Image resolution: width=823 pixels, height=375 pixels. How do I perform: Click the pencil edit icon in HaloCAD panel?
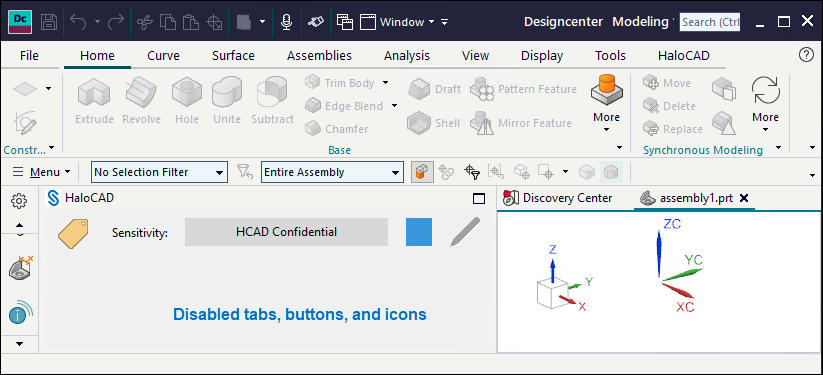[465, 232]
